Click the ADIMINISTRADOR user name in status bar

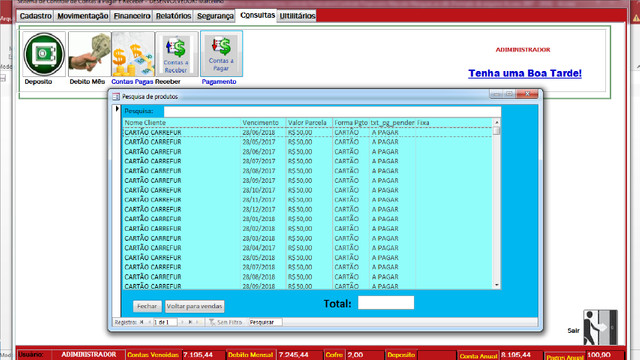pyautogui.click(x=89, y=354)
